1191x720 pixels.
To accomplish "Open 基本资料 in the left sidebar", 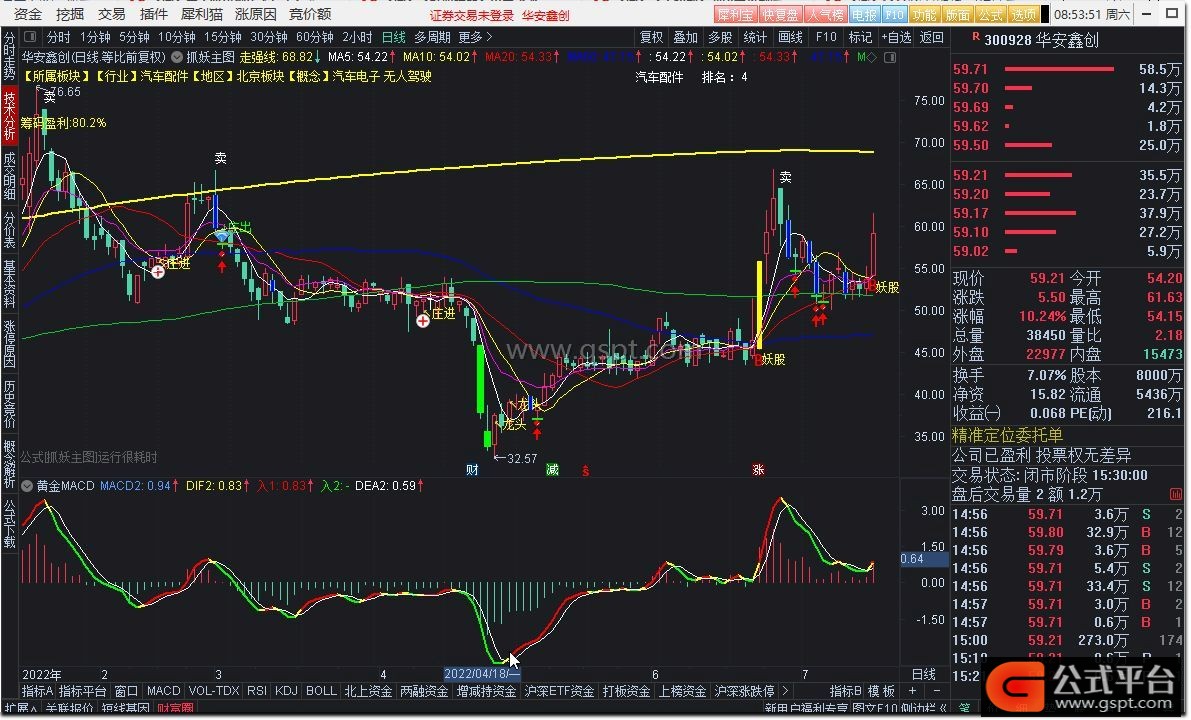I will [x=9, y=284].
